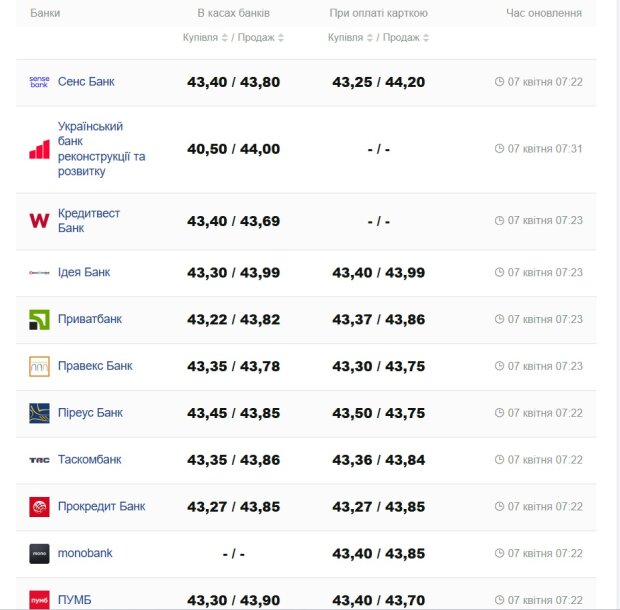Open the Приватбанк link

(90, 320)
